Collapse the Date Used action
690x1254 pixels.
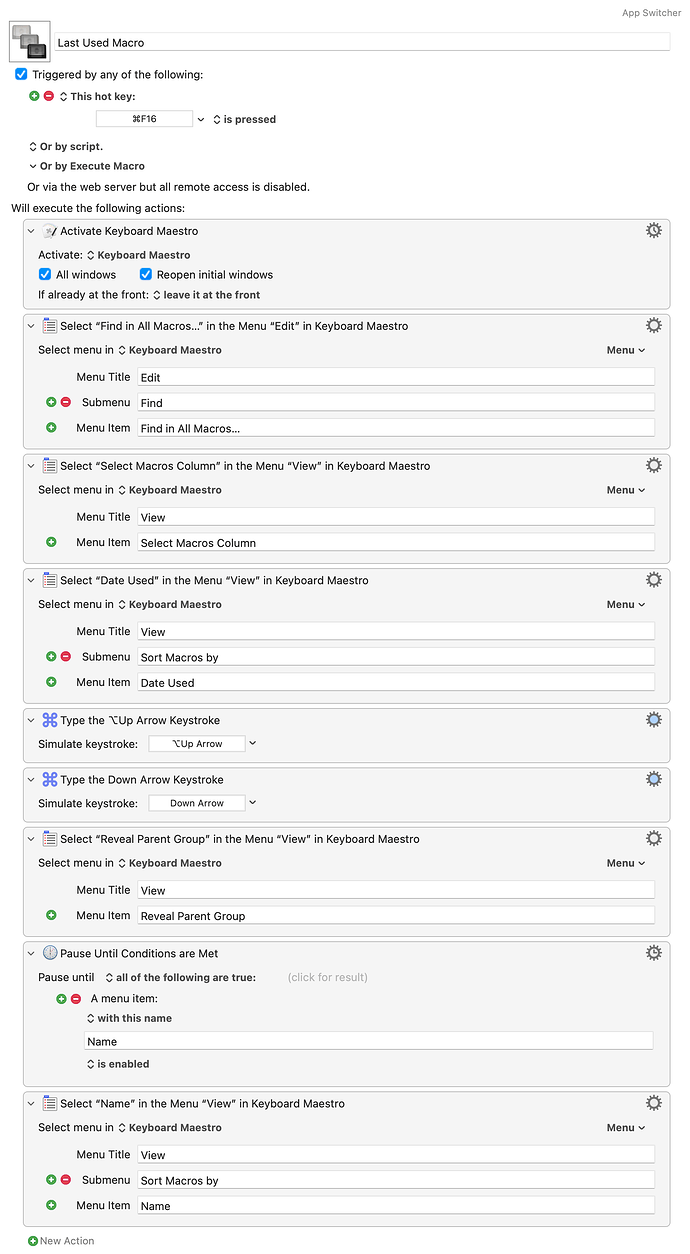tap(31, 580)
